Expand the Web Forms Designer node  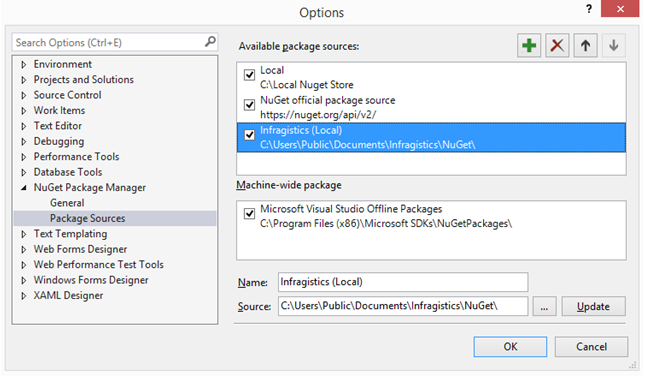[23, 250]
